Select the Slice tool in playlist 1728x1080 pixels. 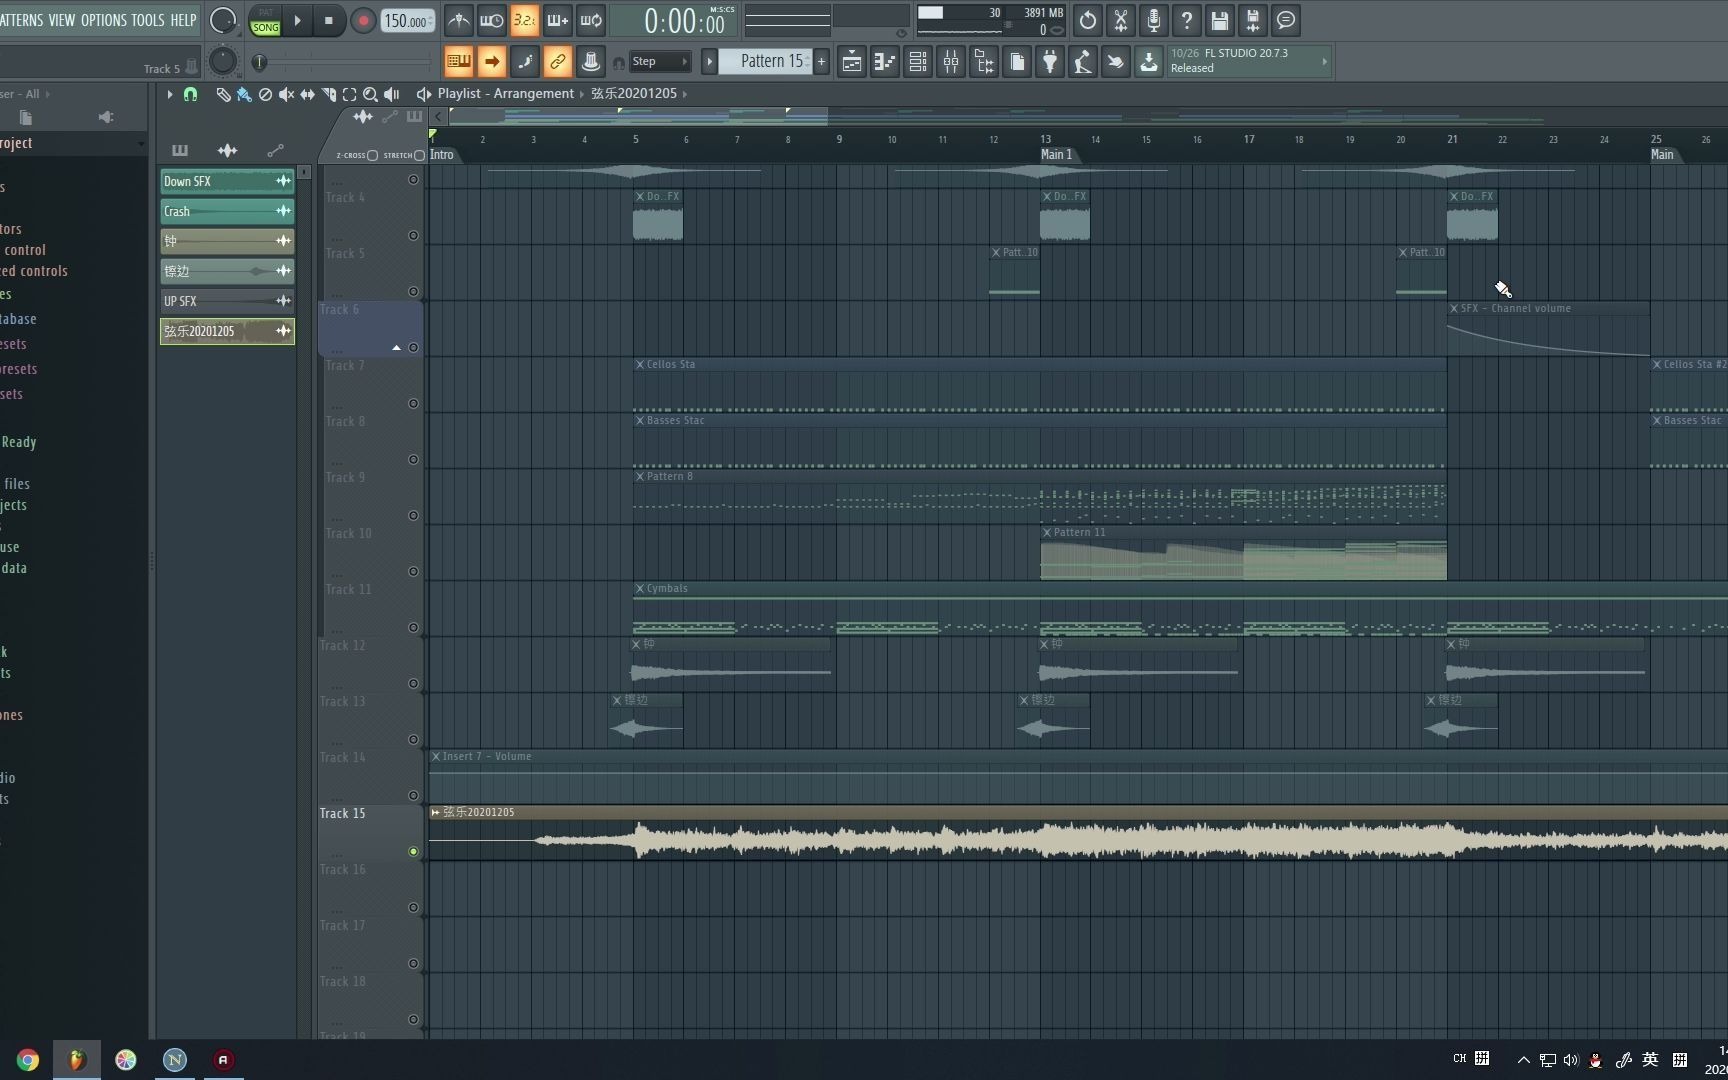tap(328, 94)
